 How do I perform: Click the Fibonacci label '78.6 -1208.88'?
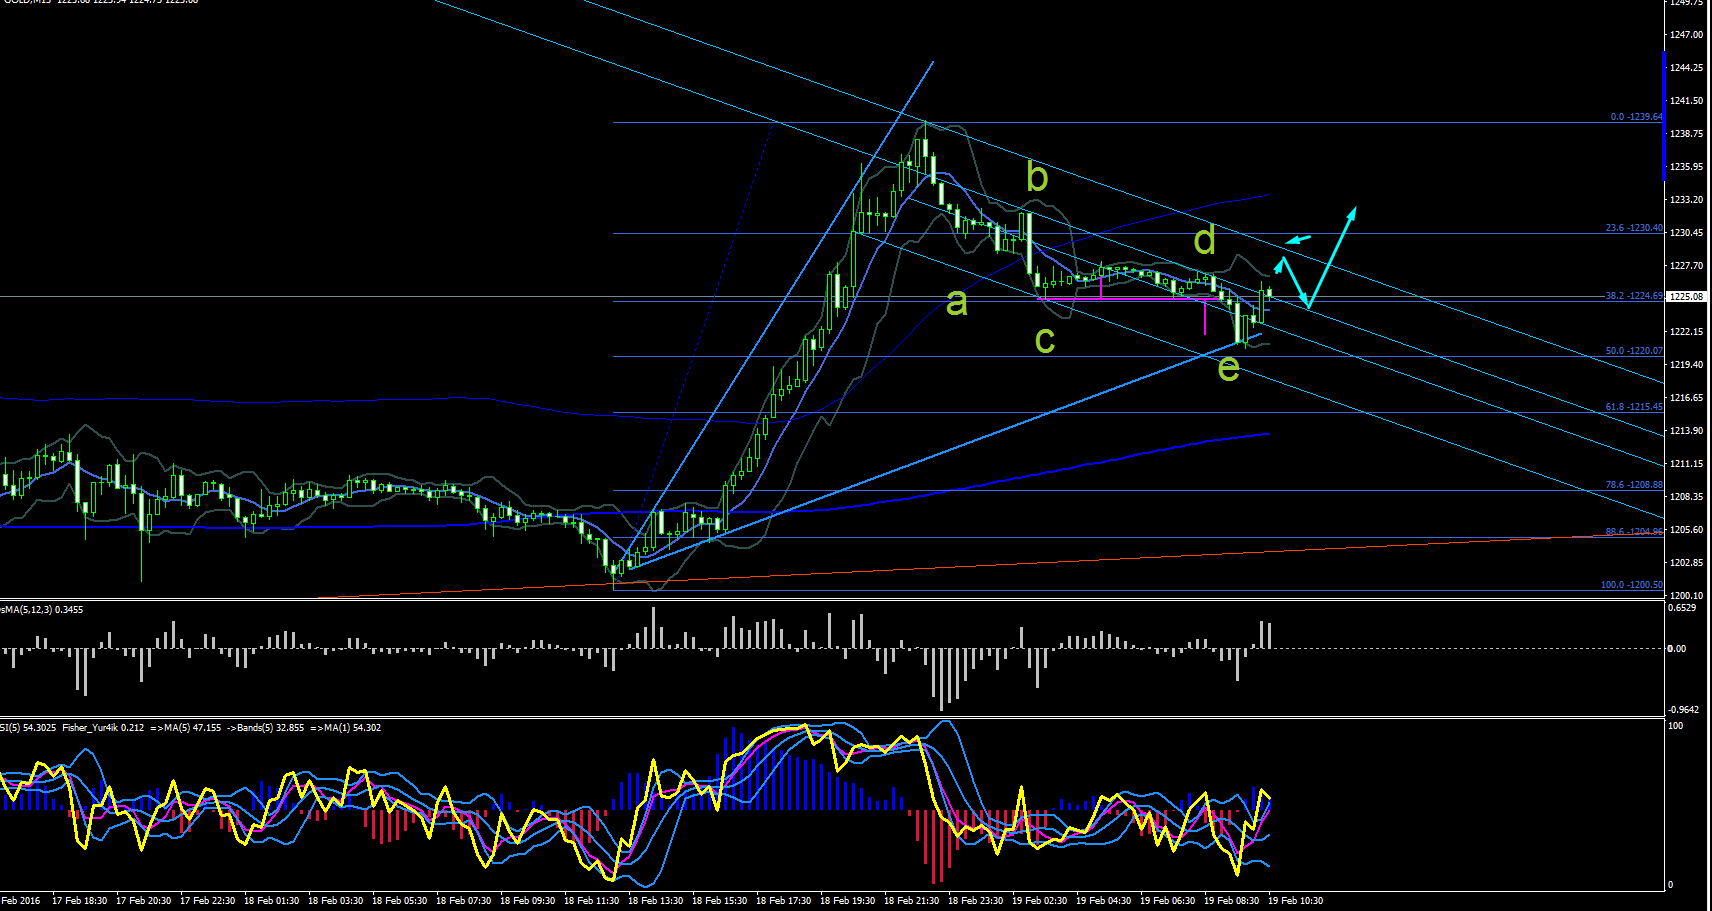click(x=1634, y=485)
